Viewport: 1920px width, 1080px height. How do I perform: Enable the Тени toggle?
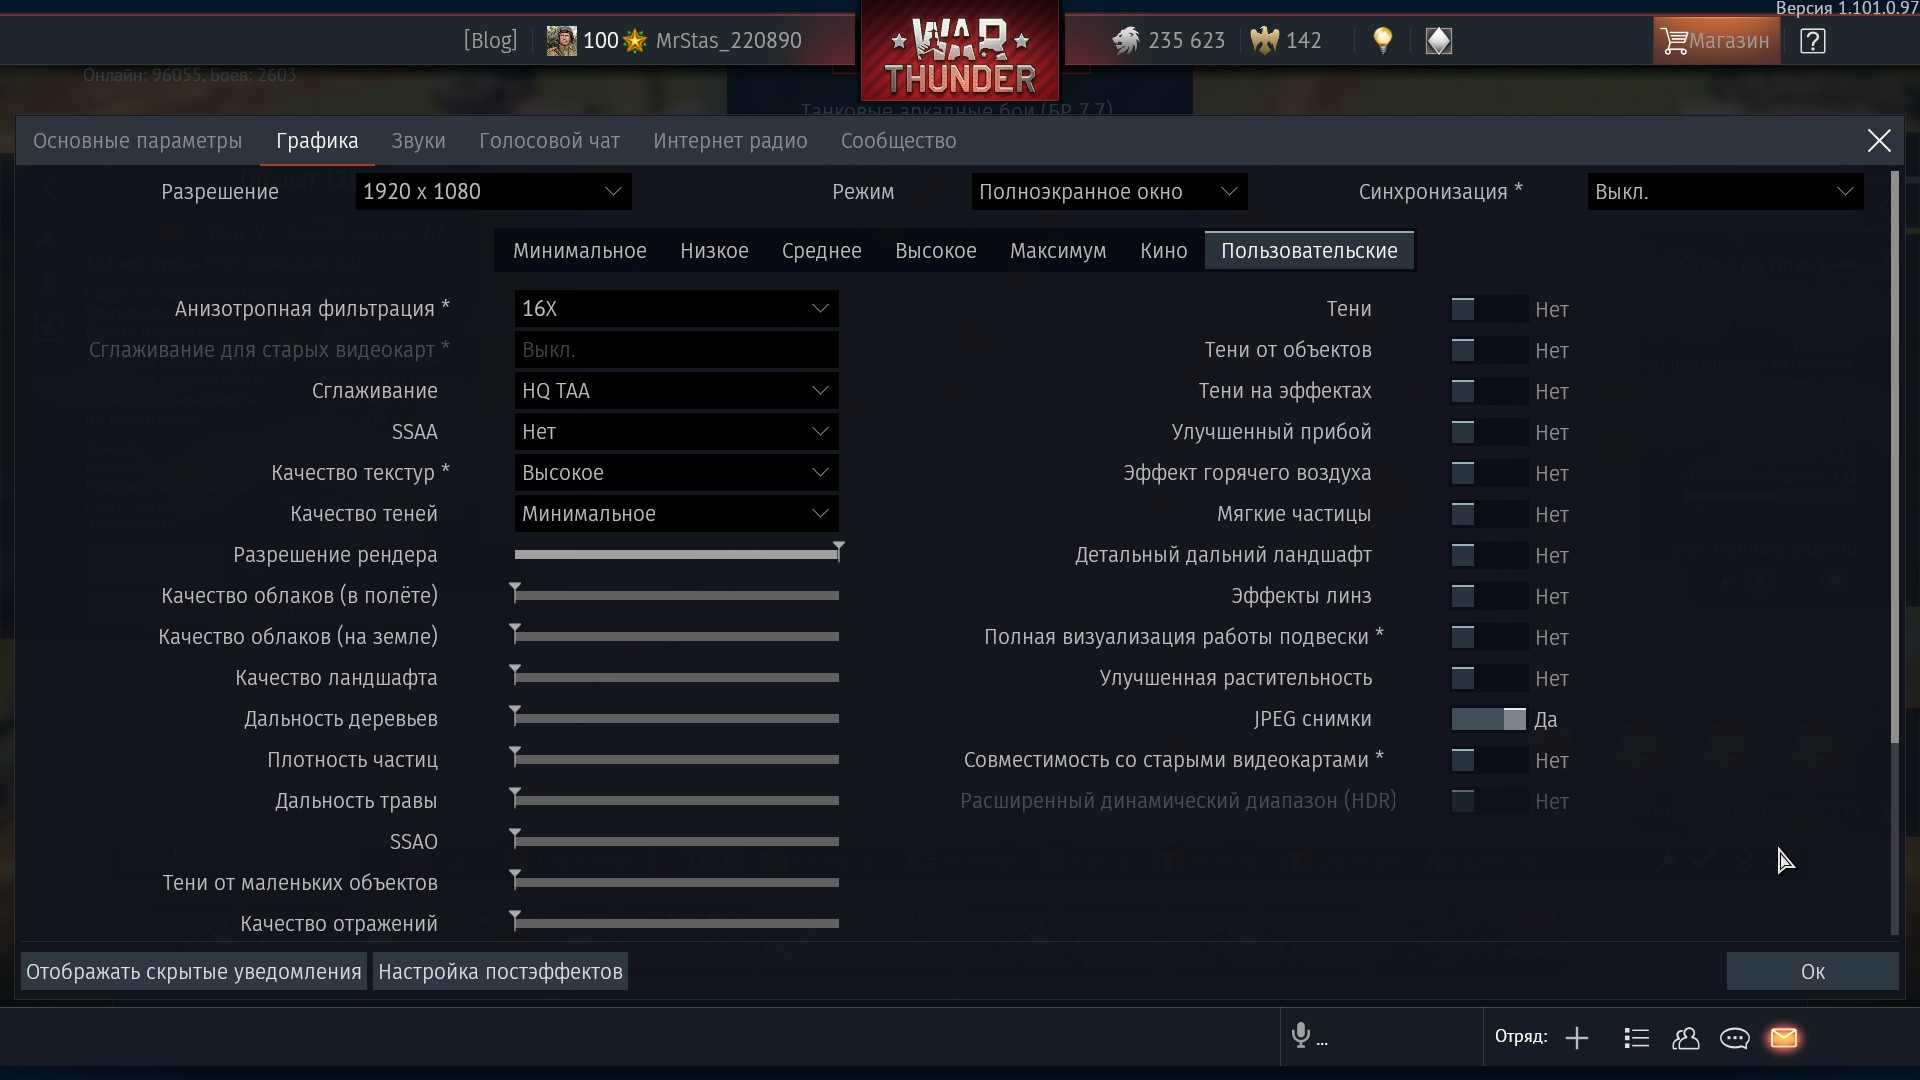coord(1488,310)
